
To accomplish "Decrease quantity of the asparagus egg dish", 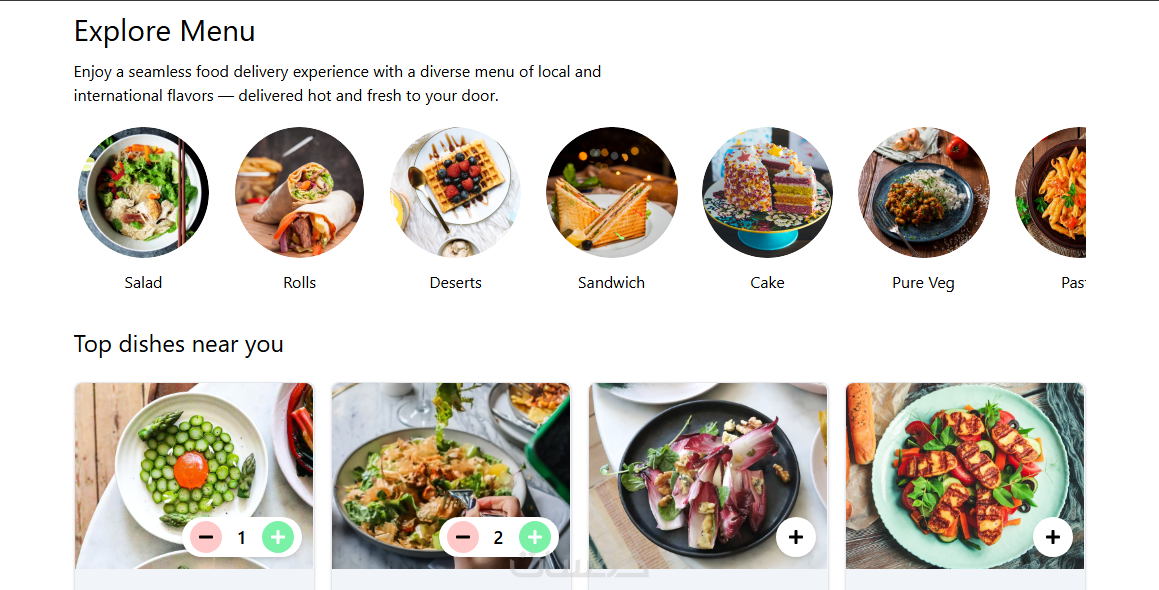I will 206,538.
